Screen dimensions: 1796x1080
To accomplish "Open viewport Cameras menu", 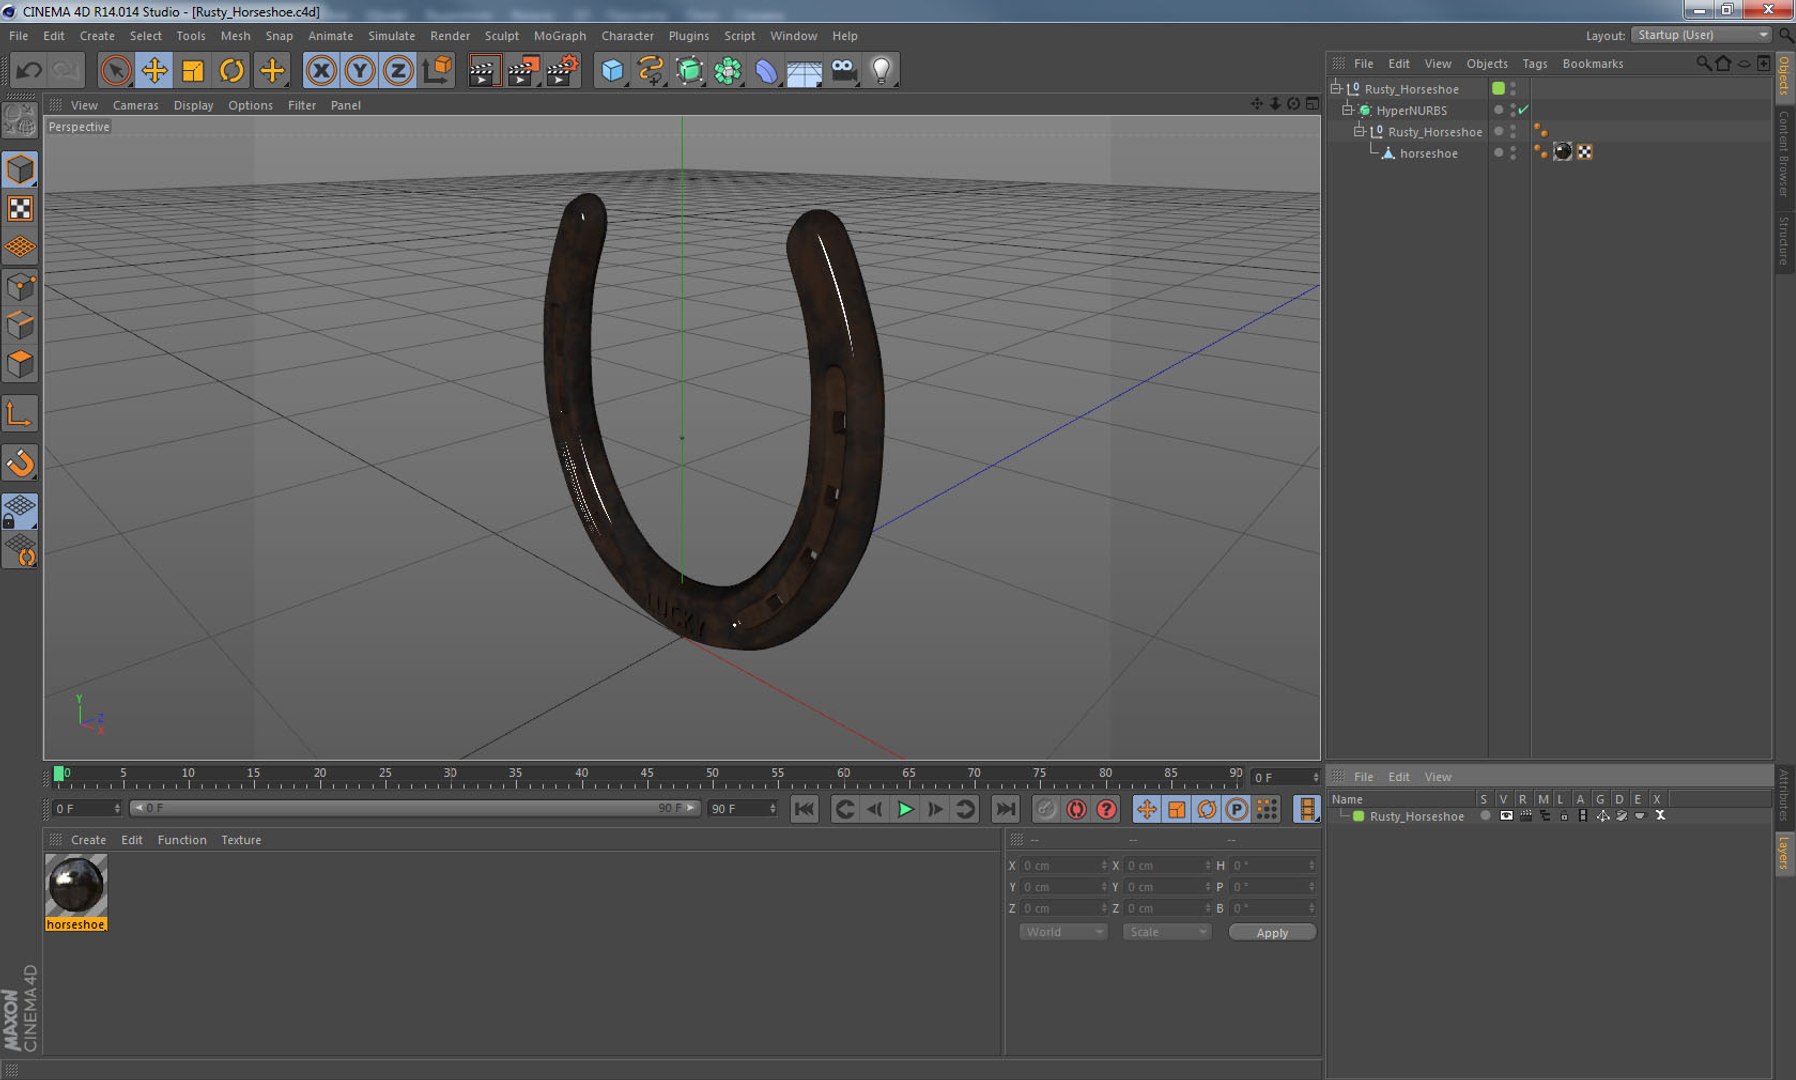I will pyautogui.click(x=135, y=105).
